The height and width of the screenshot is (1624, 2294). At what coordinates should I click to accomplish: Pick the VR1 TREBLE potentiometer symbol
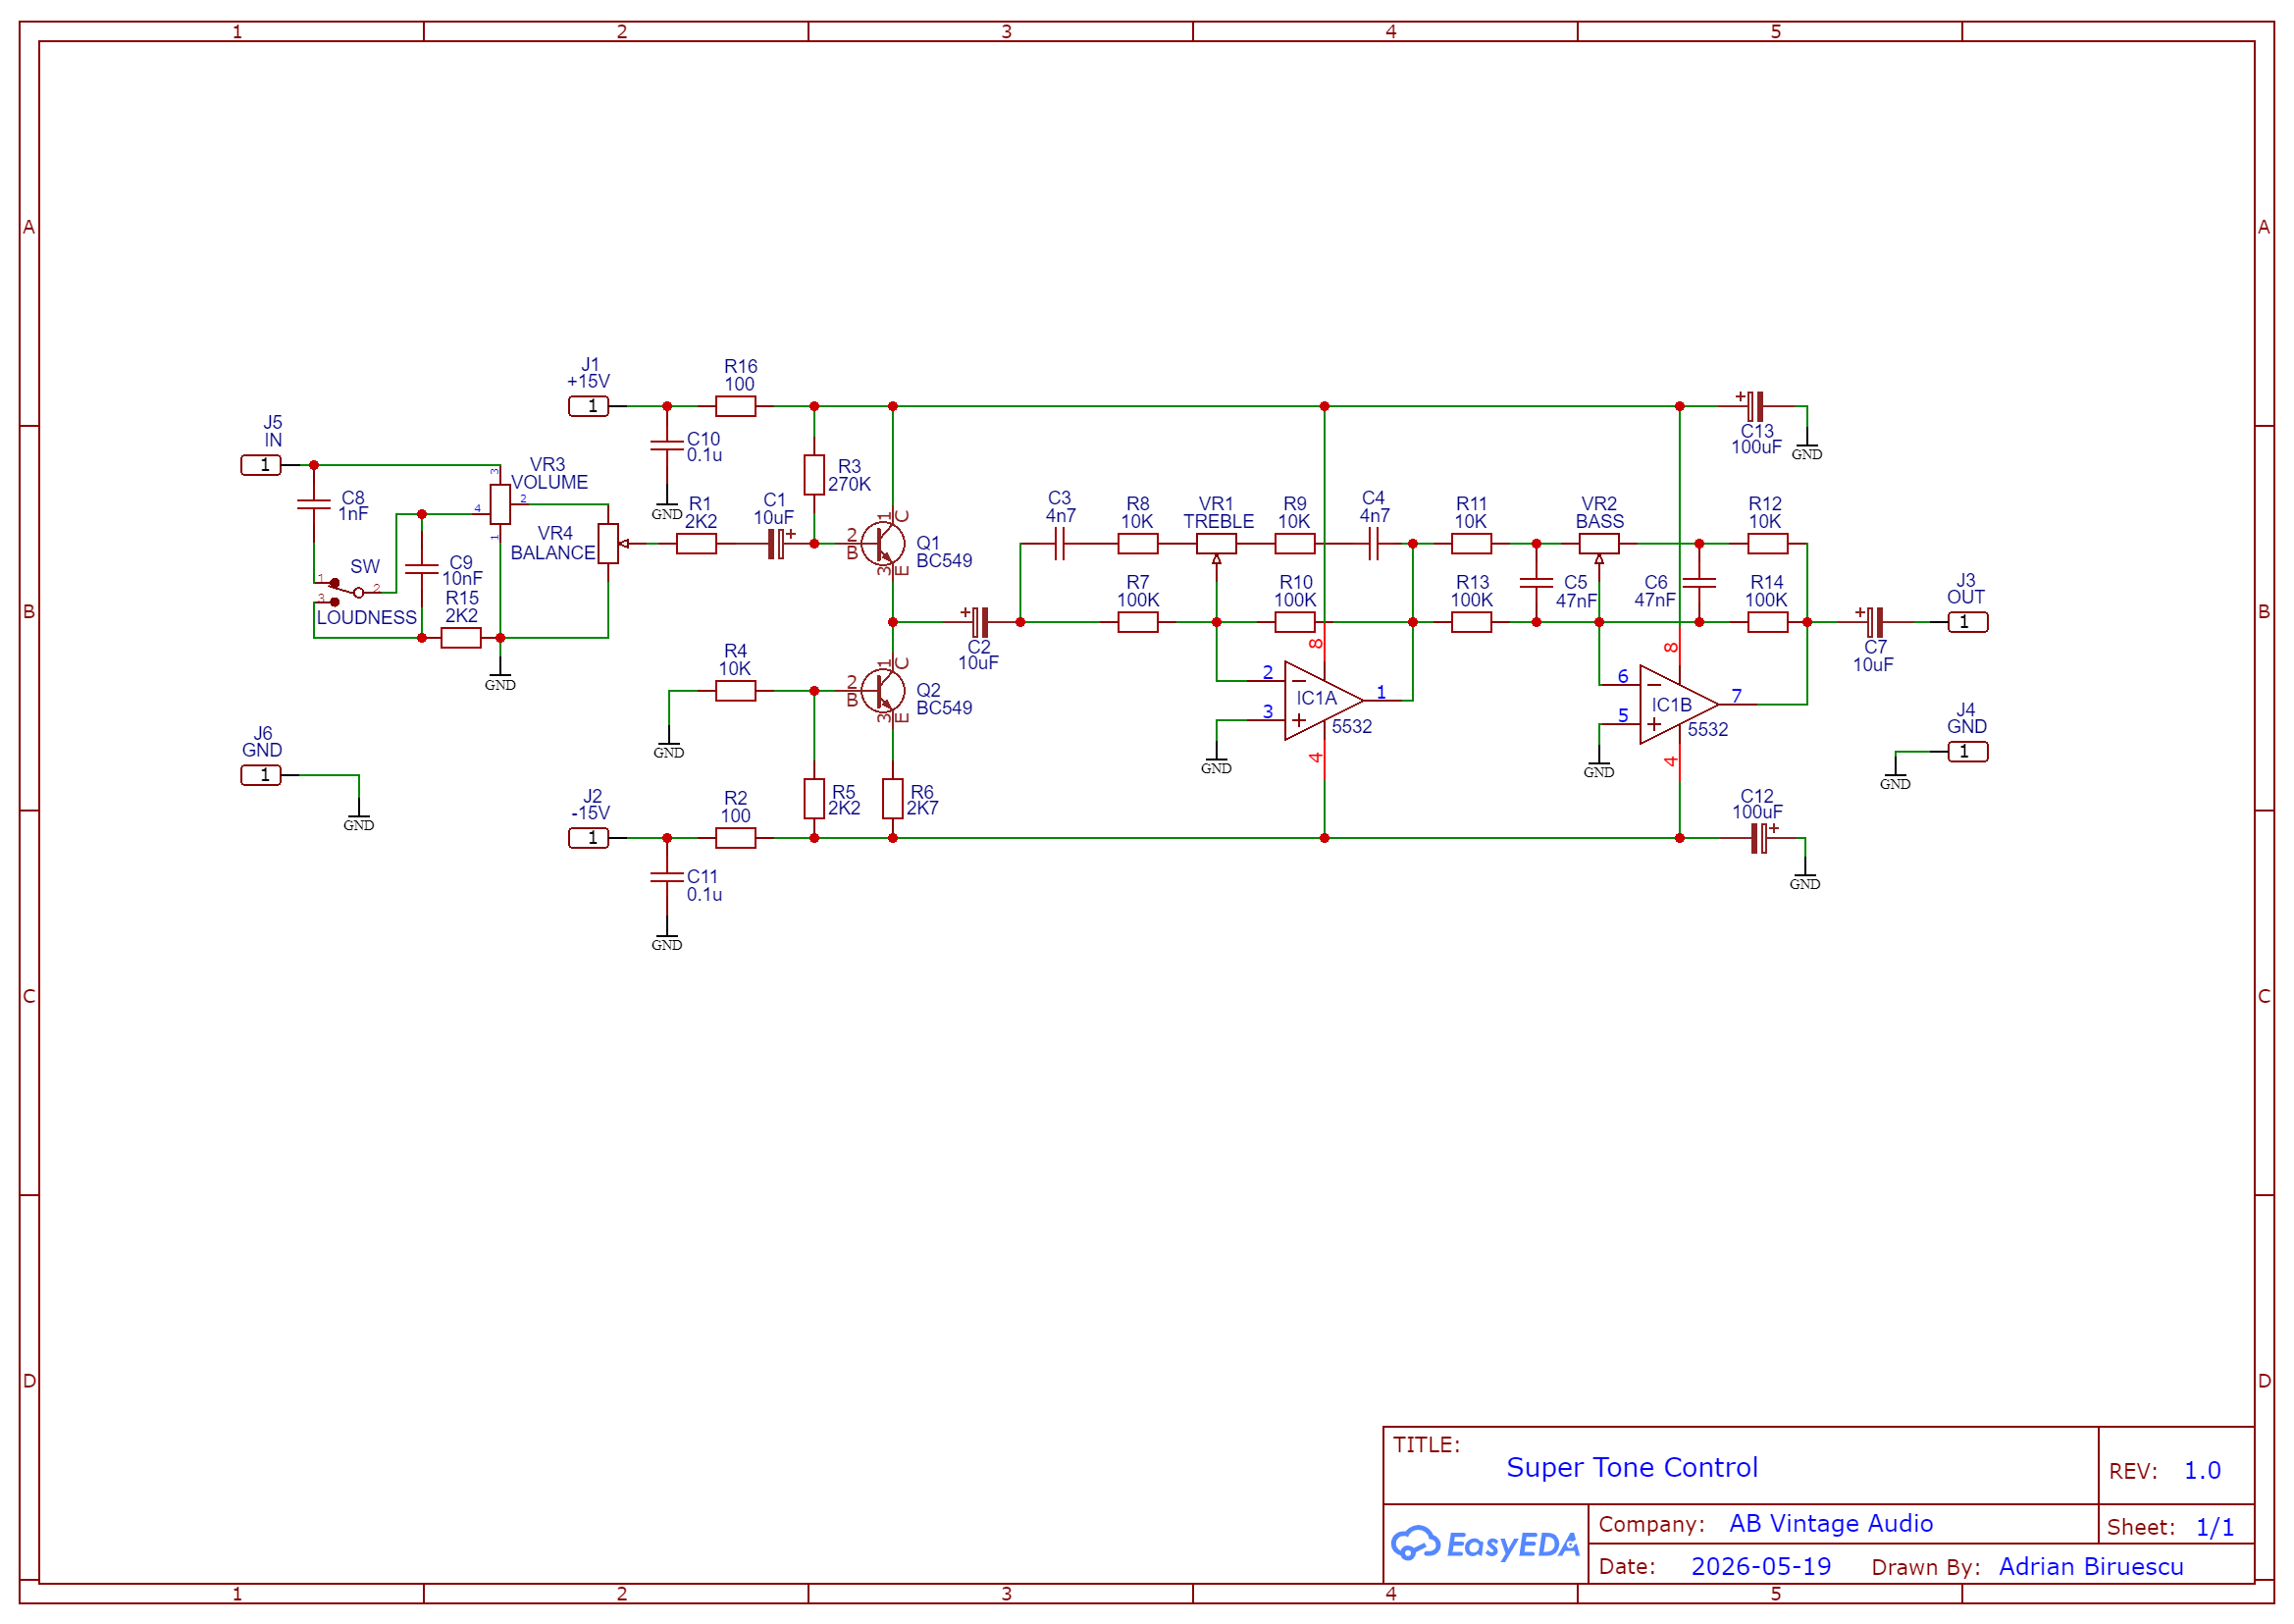point(1216,546)
